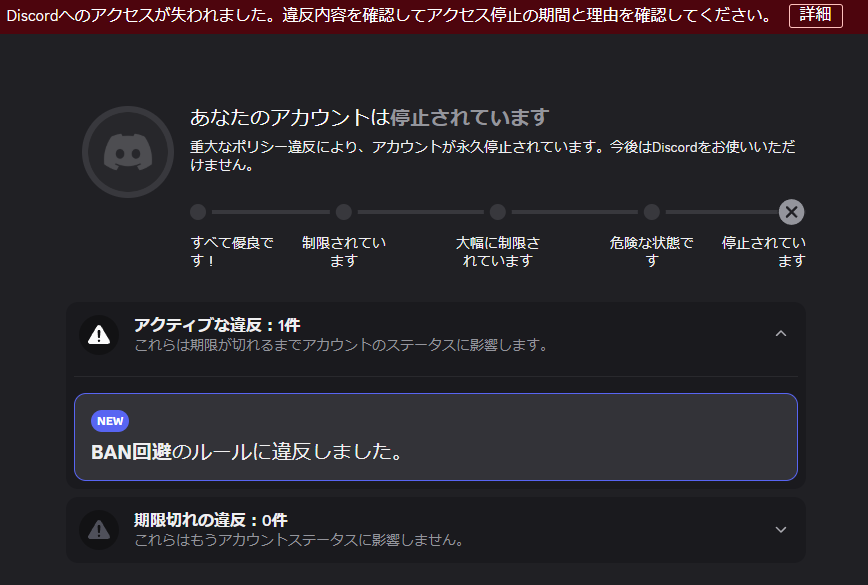Click the 重大なポリシー違反により description paragraph
This screenshot has height=585, width=868.
pyautogui.click(x=493, y=156)
